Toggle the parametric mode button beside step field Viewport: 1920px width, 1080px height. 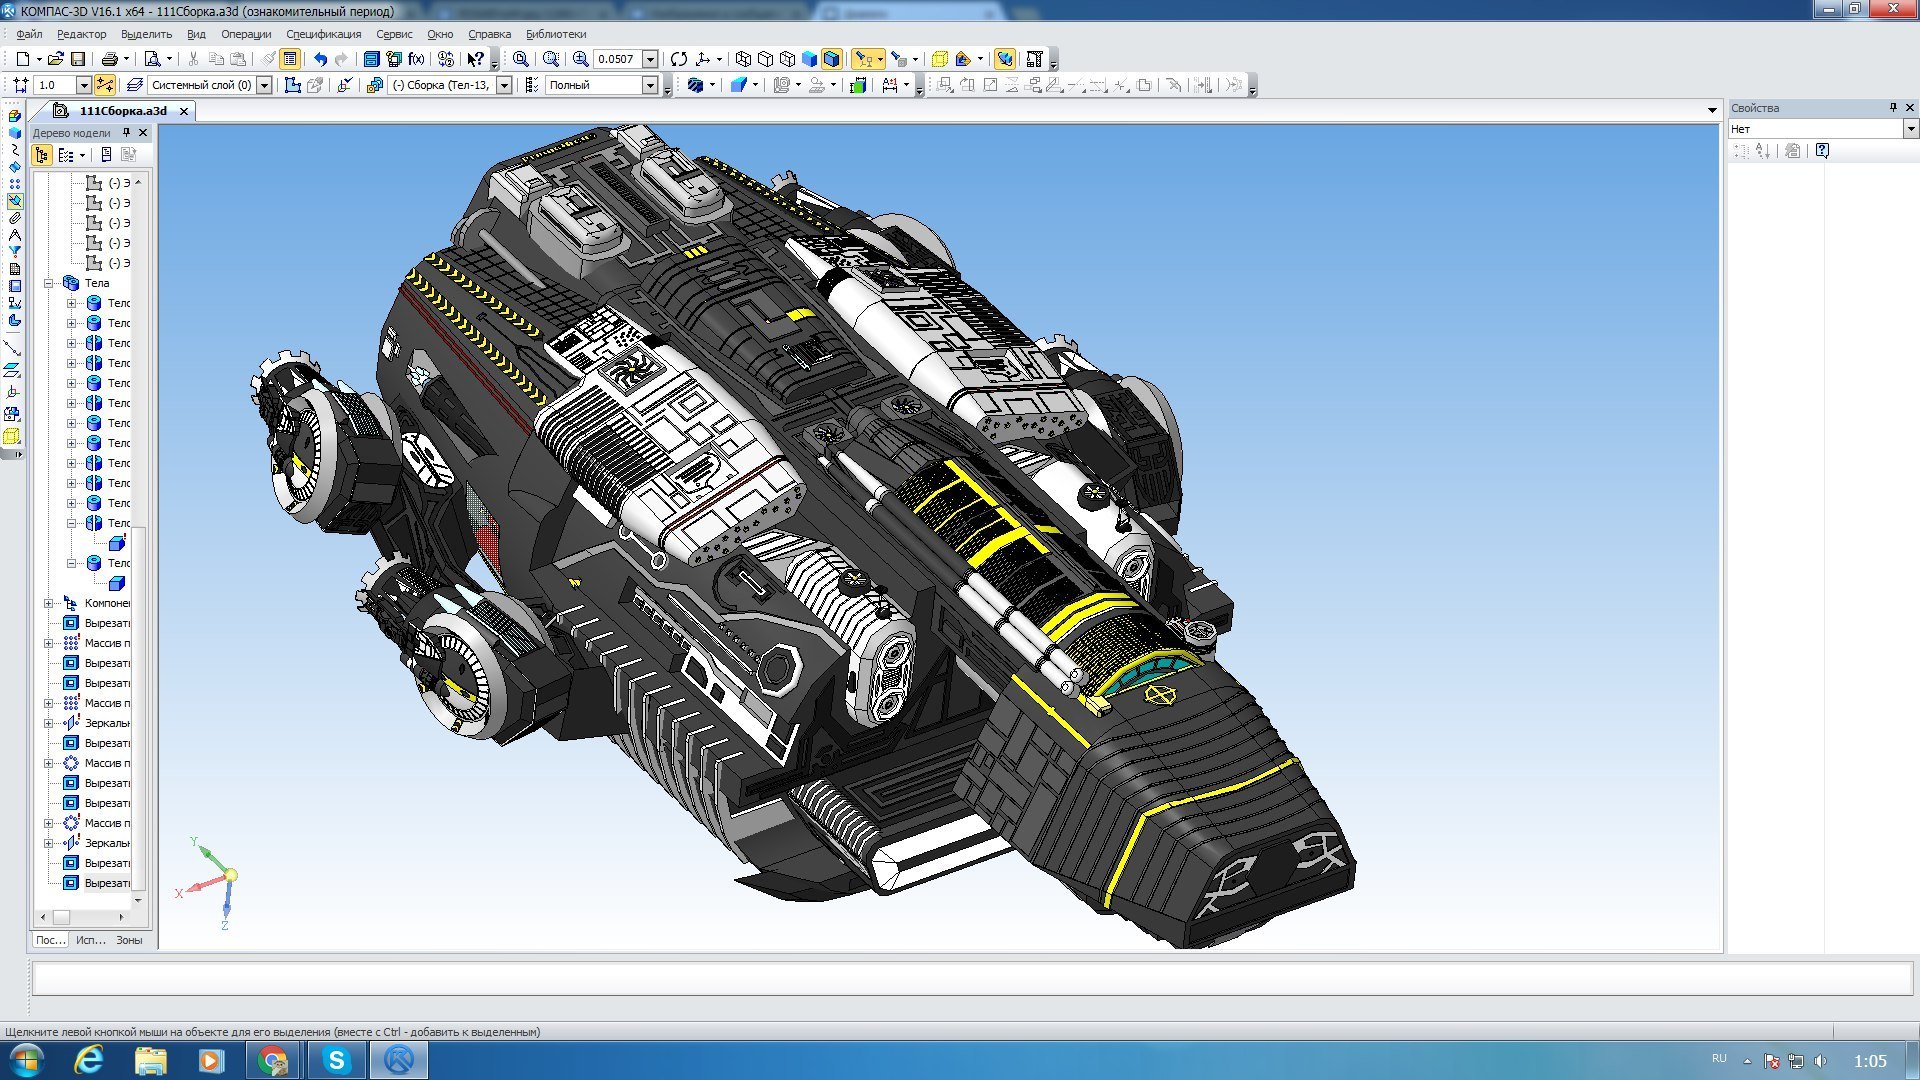pyautogui.click(x=105, y=85)
